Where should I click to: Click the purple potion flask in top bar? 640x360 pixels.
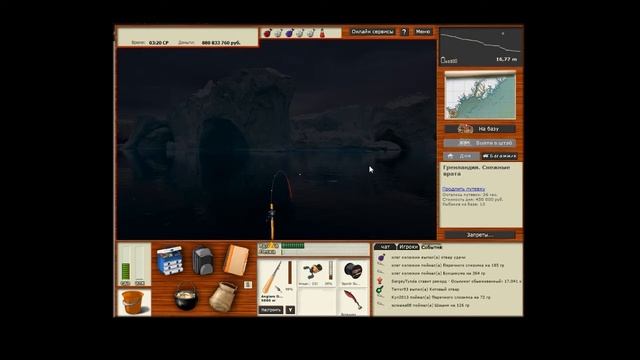[x=289, y=33]
